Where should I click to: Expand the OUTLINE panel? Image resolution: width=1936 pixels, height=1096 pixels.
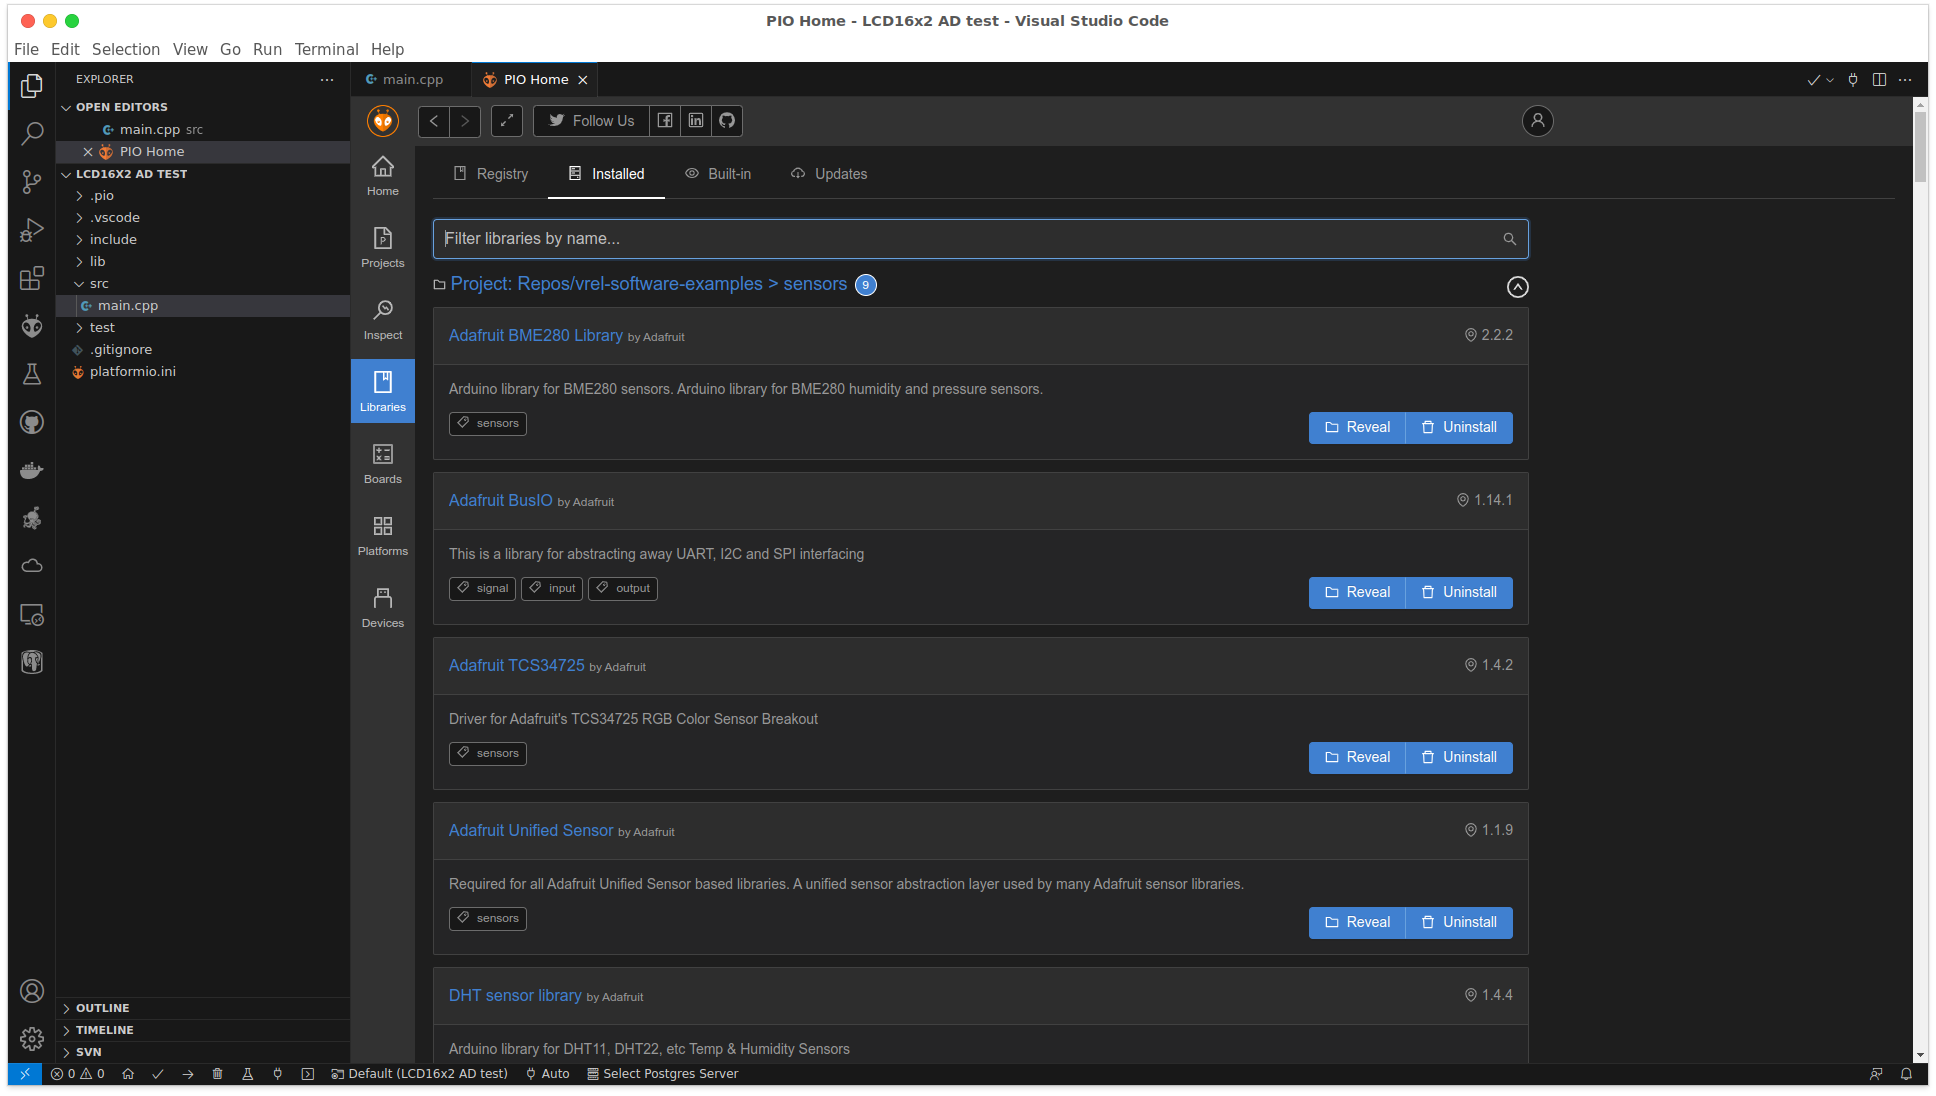point(102,1008)
